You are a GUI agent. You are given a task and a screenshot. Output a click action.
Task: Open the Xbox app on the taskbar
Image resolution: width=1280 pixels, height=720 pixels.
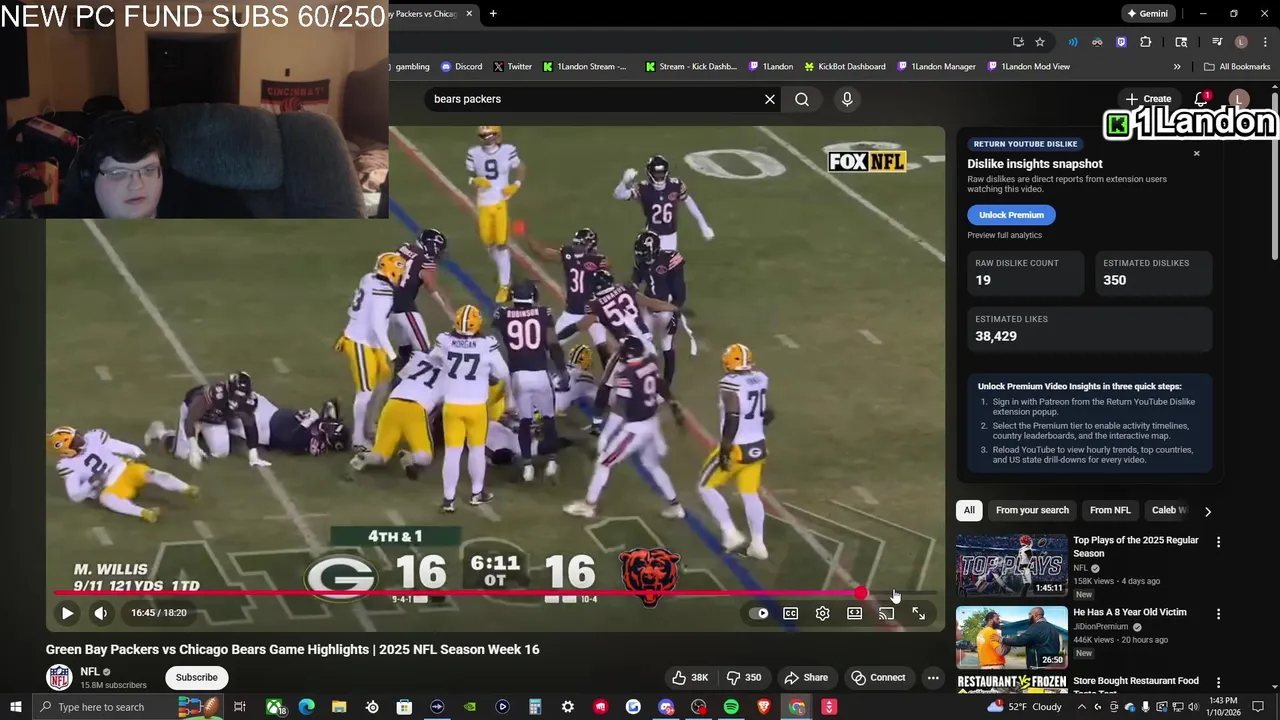pyautogui.click(x=274, y=707)
